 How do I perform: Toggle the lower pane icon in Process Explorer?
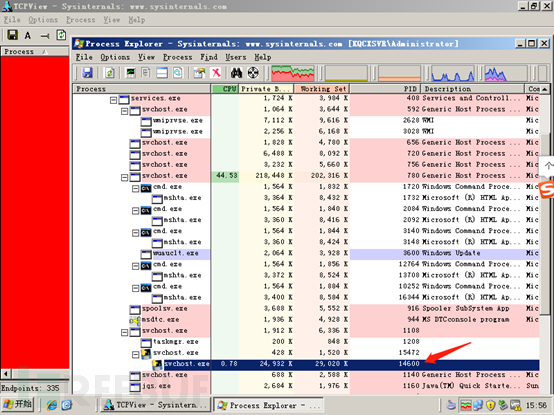click(162, 73)
